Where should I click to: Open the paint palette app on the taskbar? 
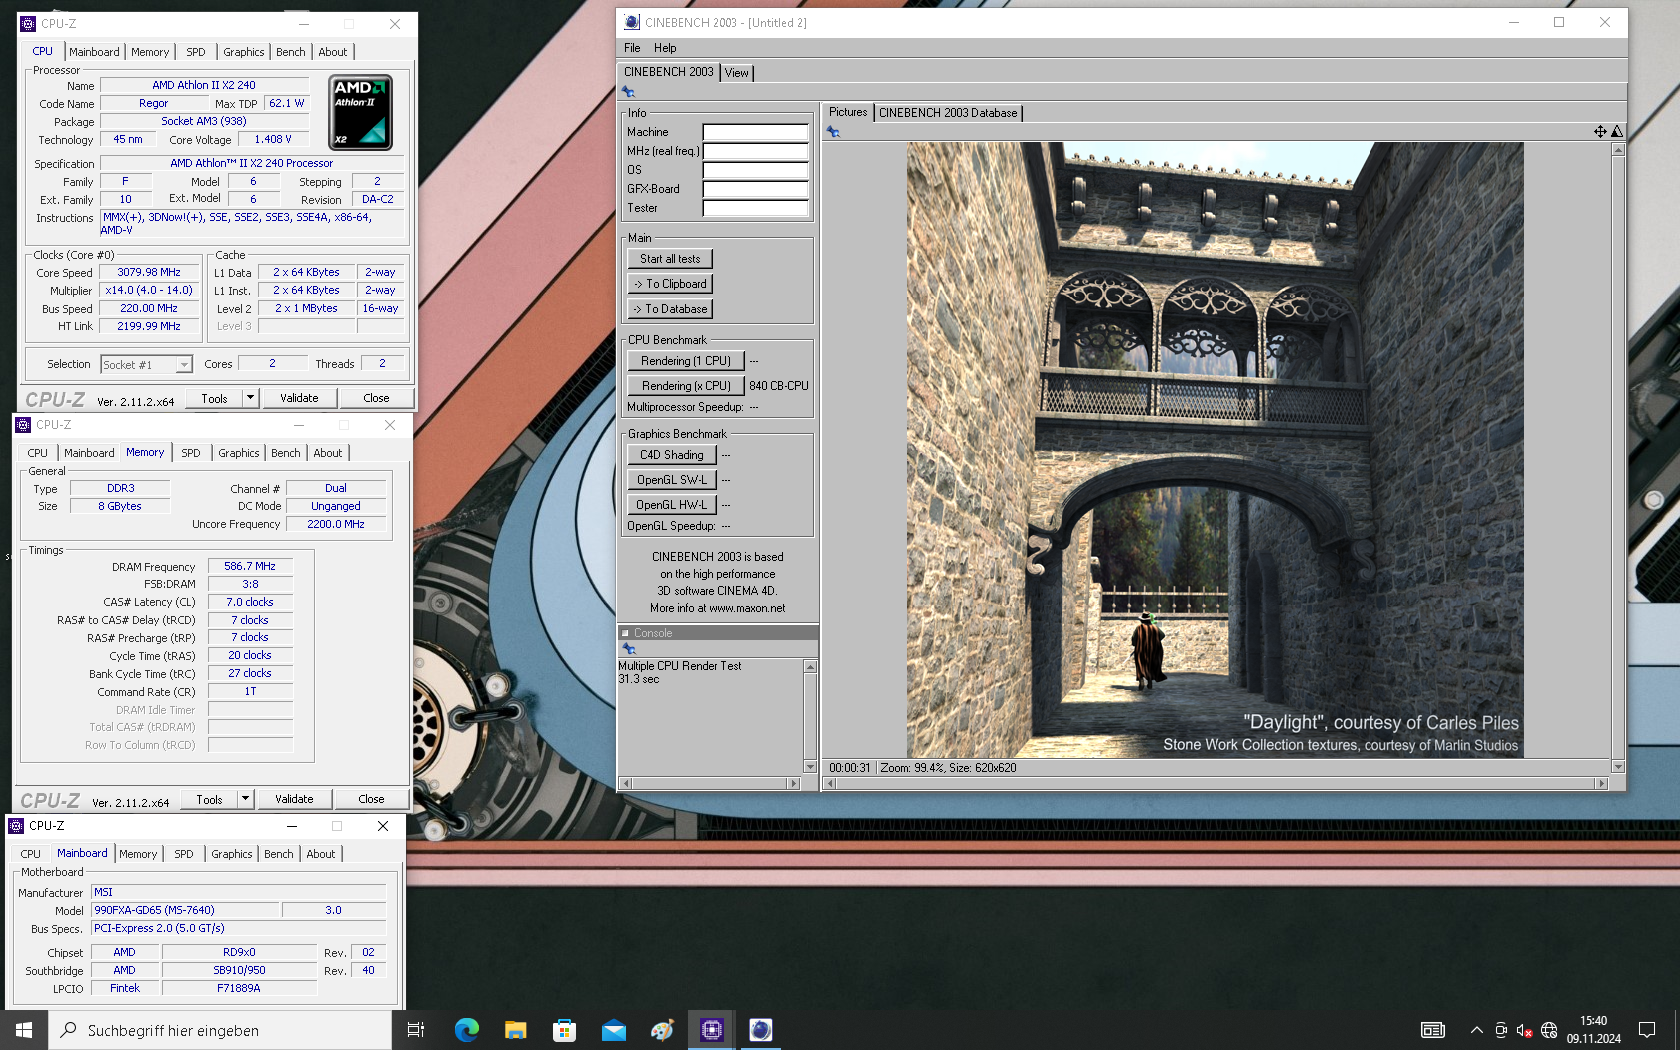pyautogui.click(x=662, y=1030)
